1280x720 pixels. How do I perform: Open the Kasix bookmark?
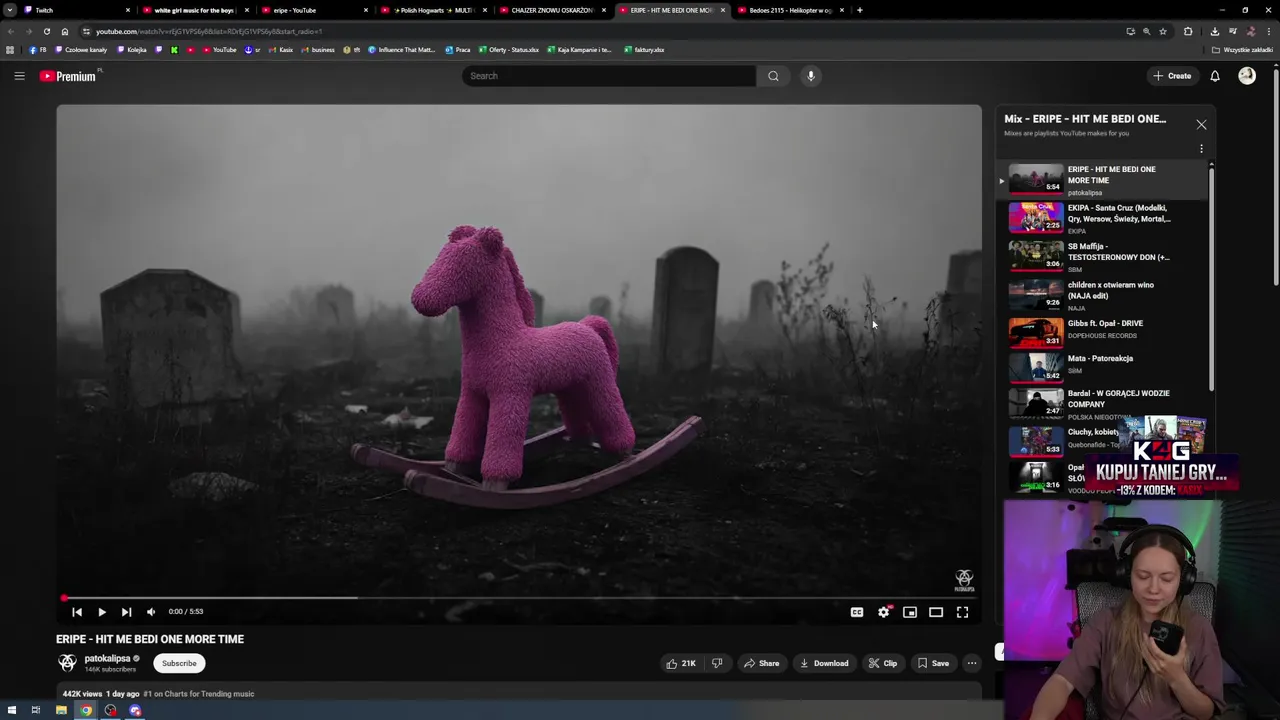tap(280, 50)
